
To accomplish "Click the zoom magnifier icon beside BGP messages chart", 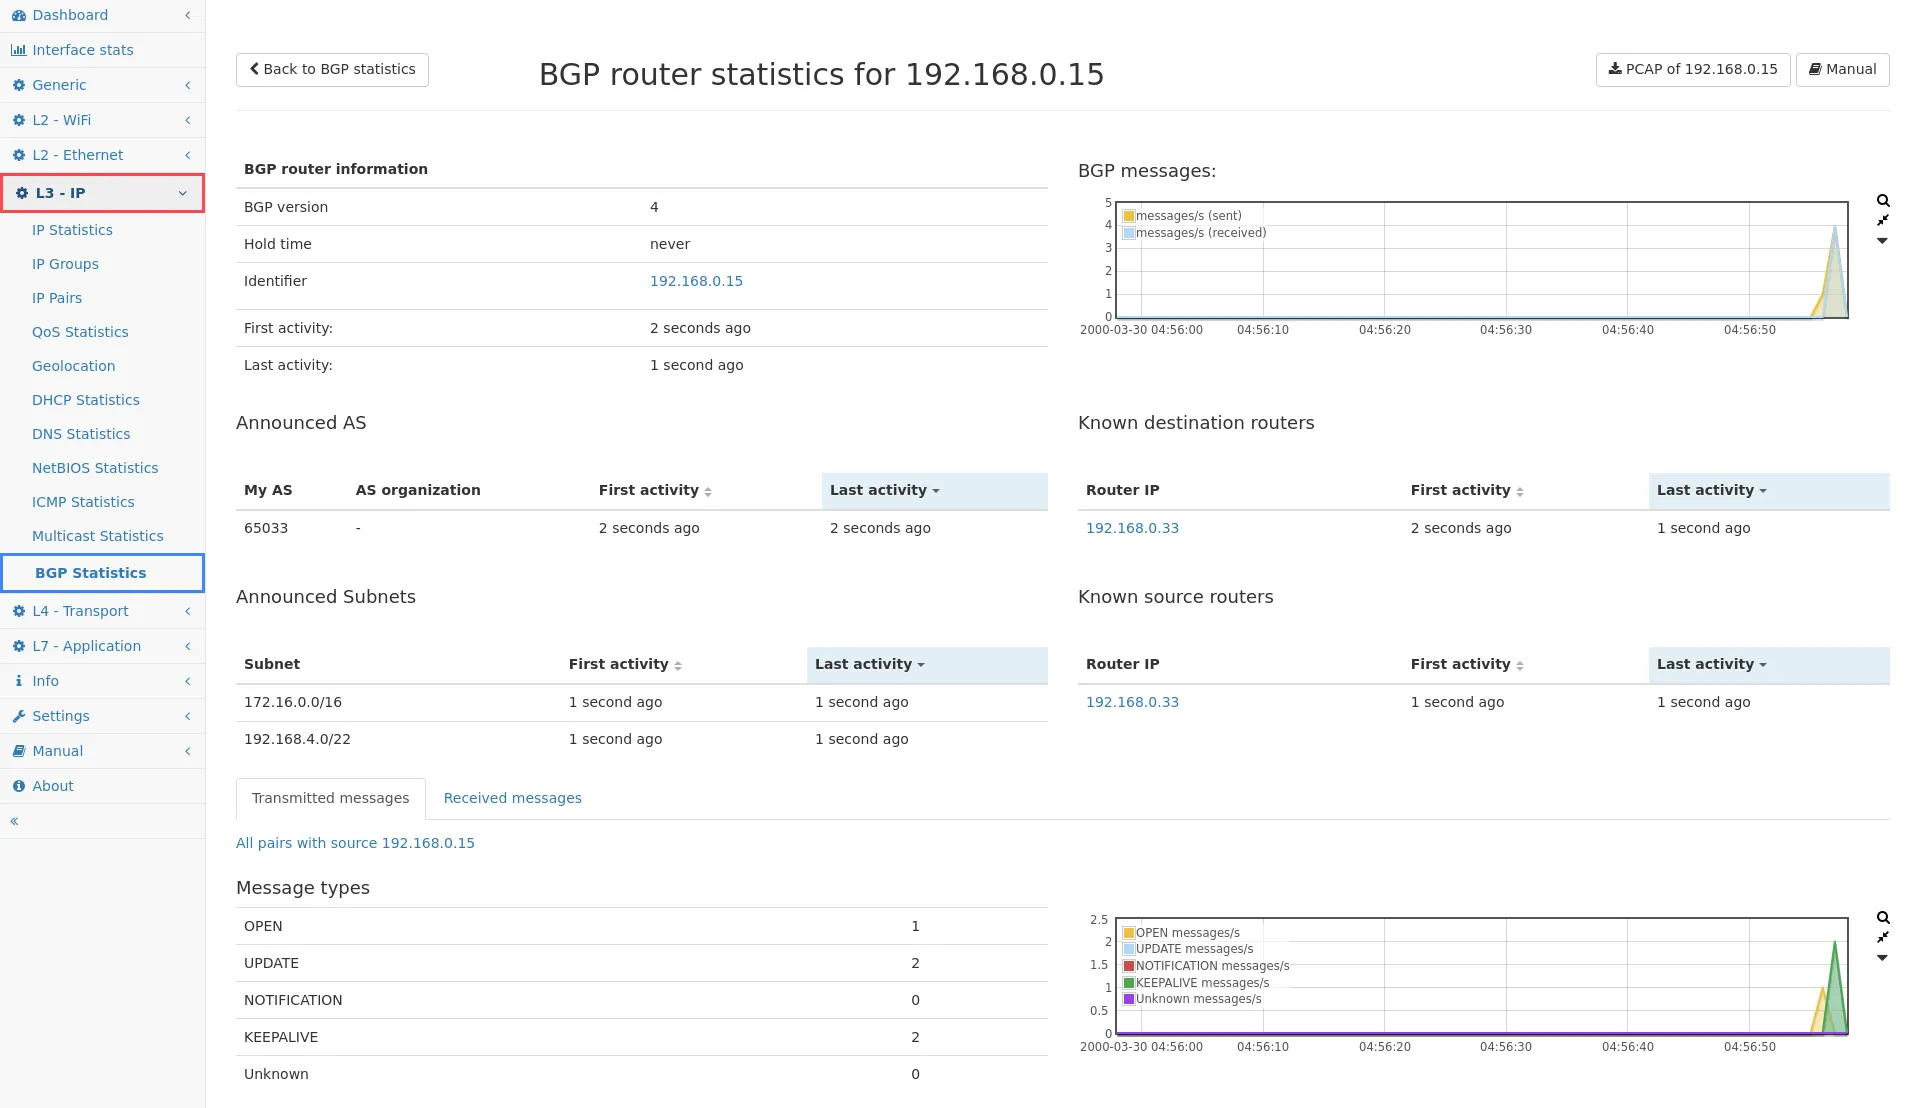I will (x=1883, y=201).
